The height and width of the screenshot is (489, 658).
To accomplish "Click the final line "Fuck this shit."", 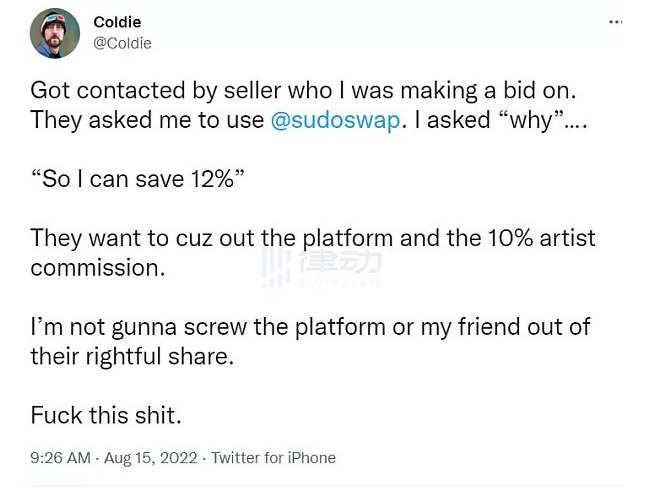I will pos(106,415).
